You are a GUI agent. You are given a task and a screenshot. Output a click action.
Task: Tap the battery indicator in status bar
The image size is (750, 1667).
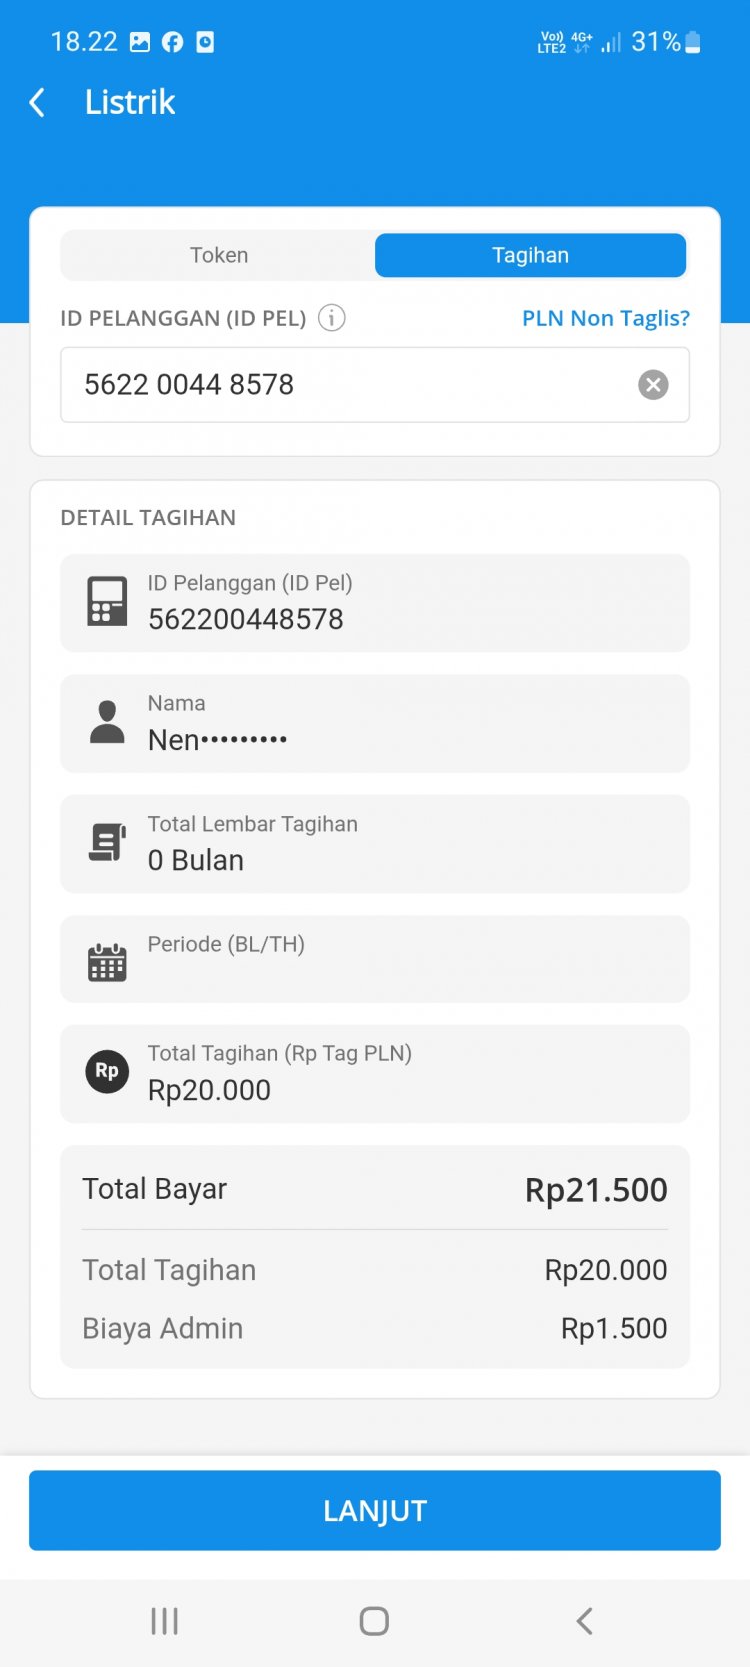693,42
